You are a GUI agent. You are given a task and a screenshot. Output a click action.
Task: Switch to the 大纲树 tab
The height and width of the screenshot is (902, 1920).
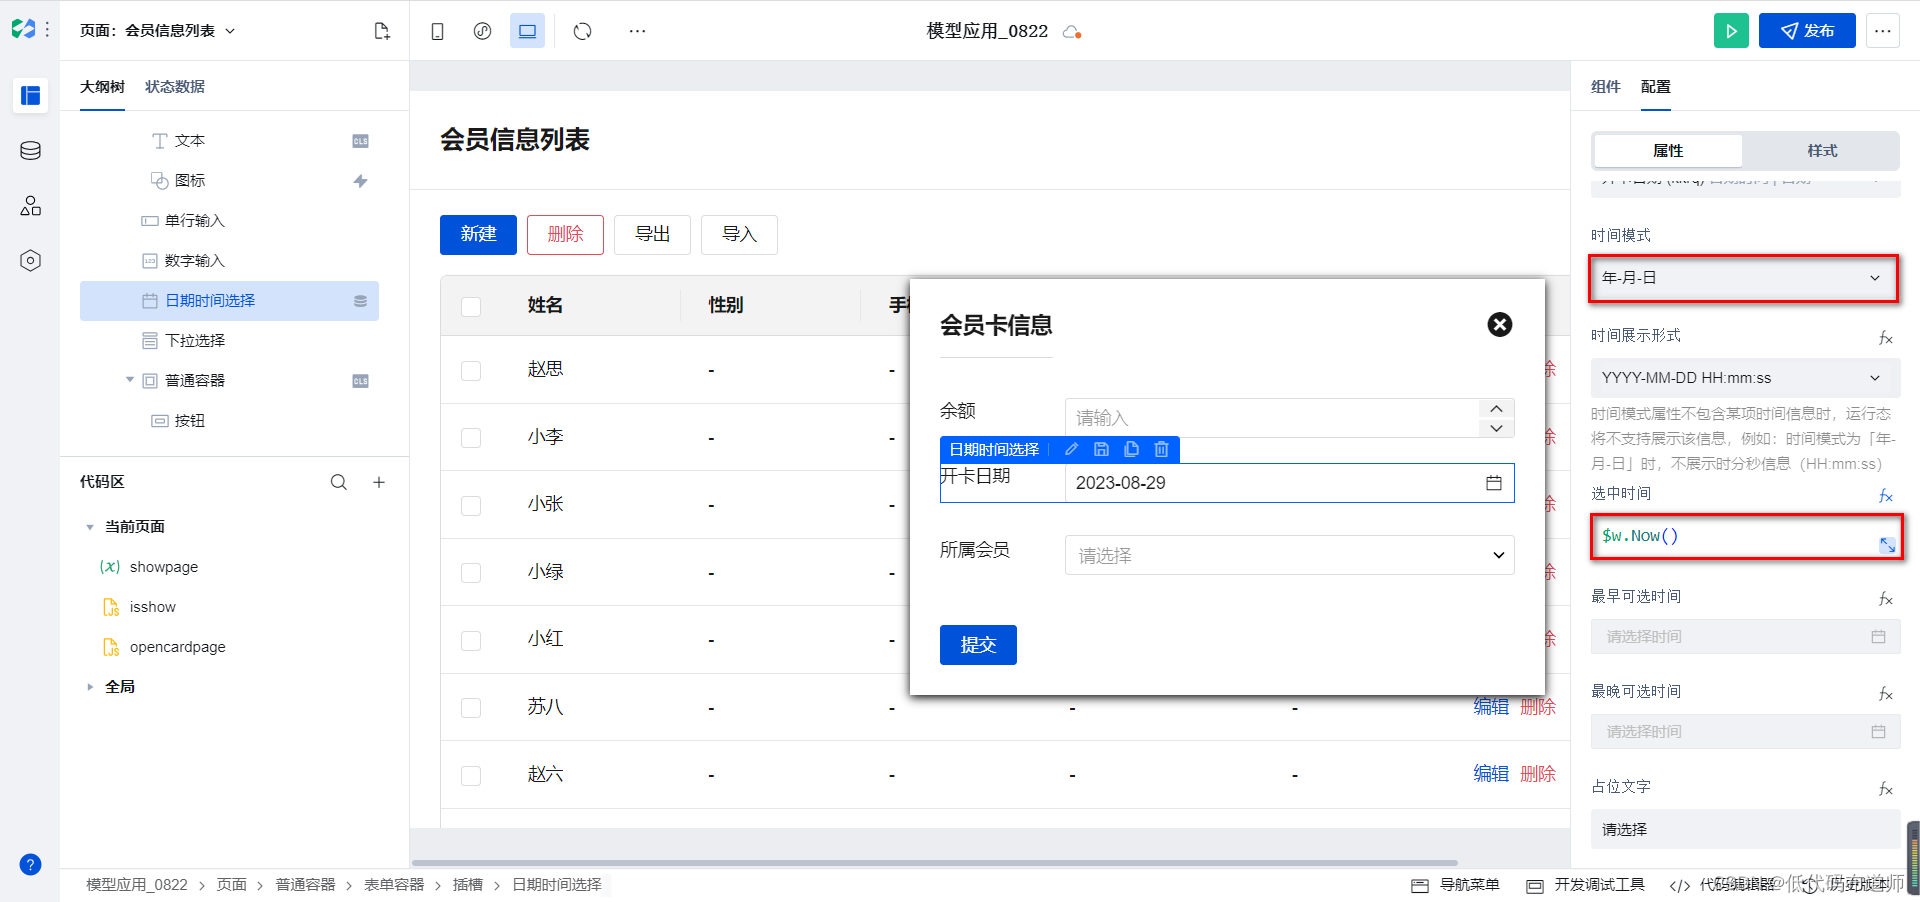(102, 87)
